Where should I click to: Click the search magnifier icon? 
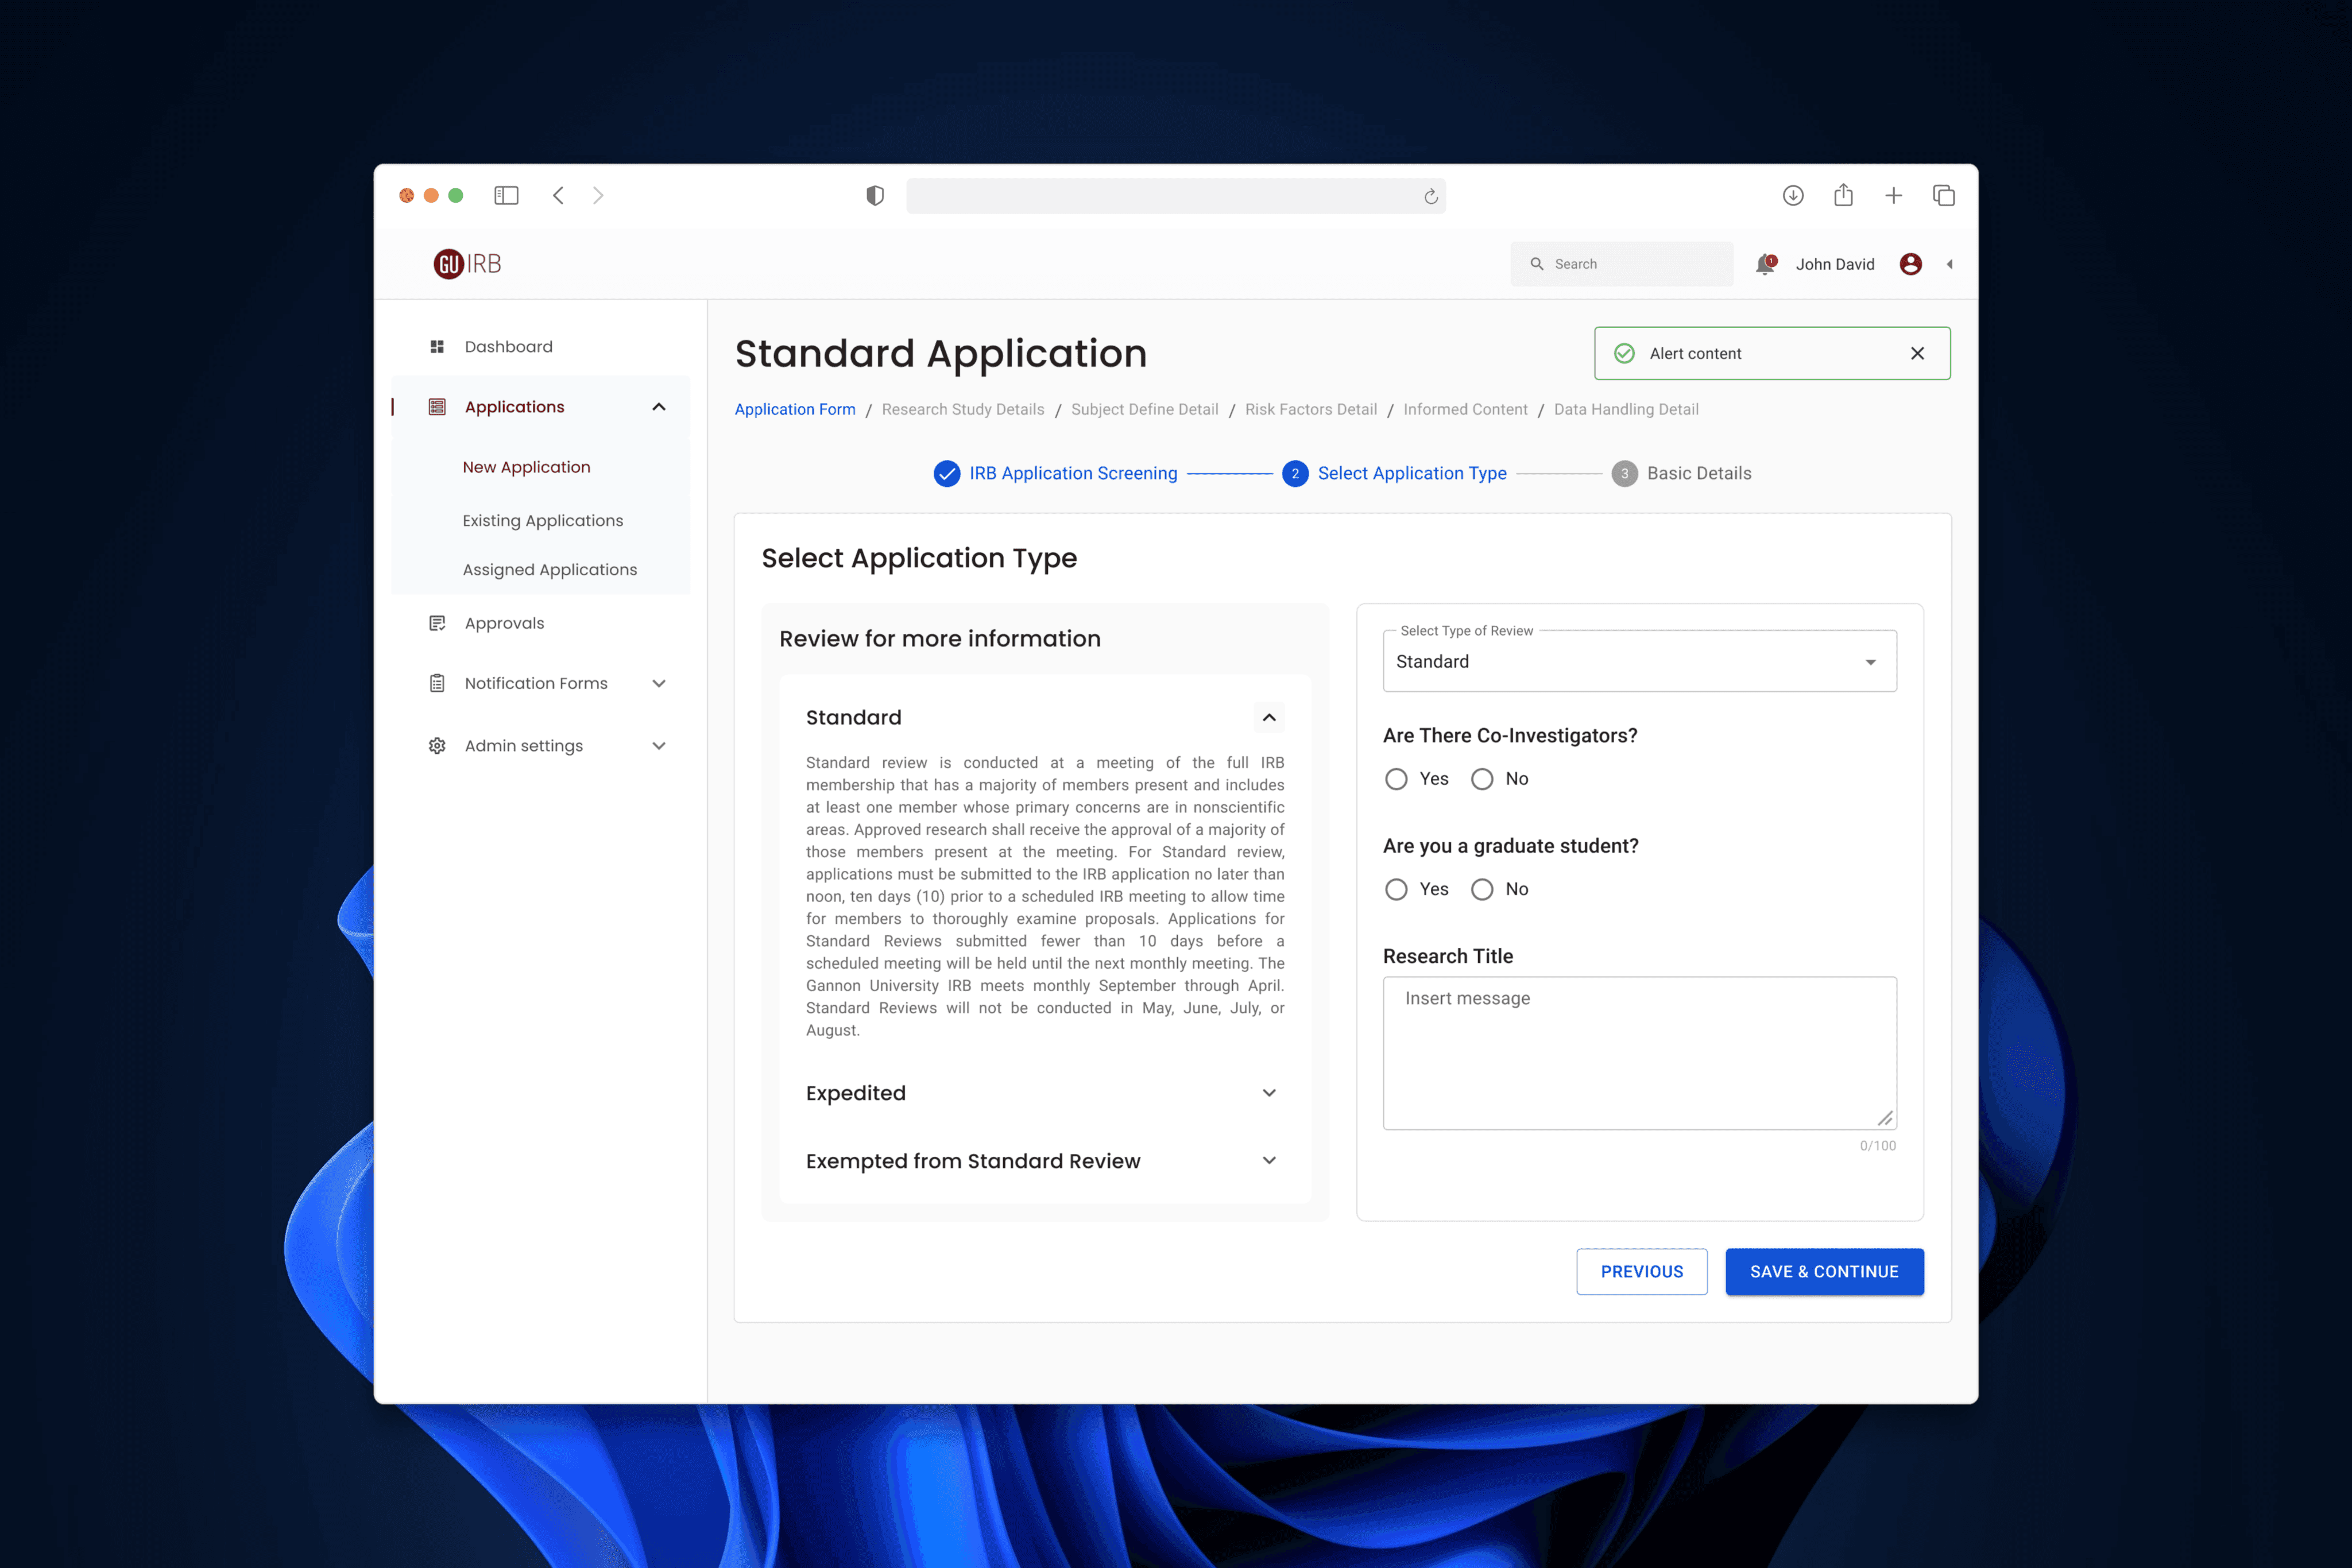(x=1537, y=264)
